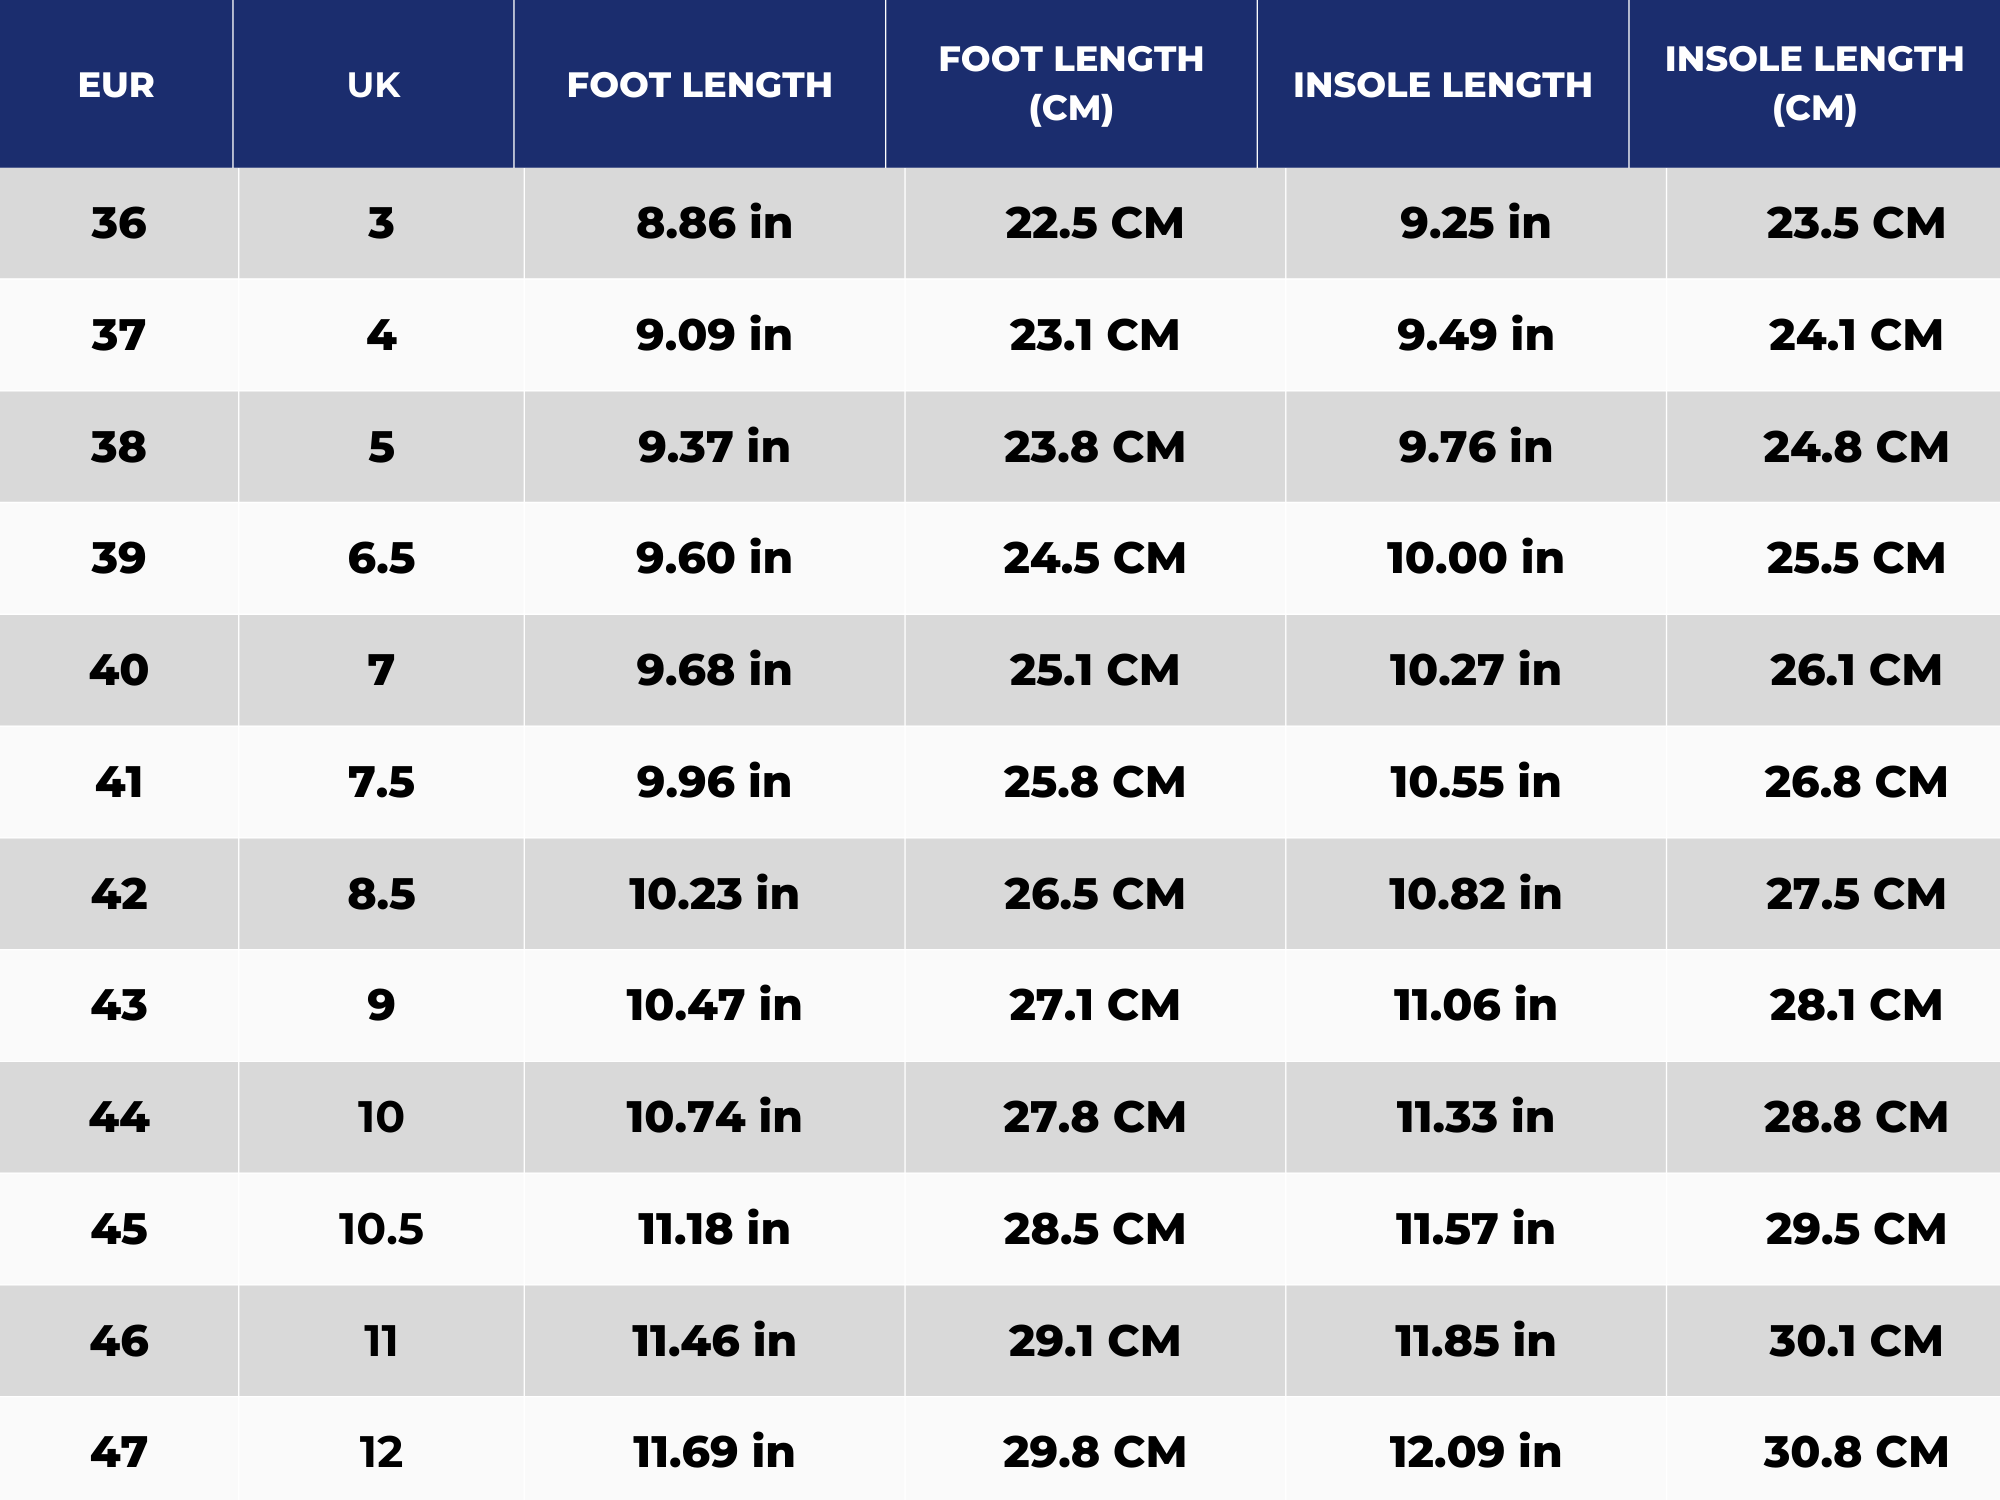This screenshot has width=2000, height=1500.
Task: Click the 9.76 in insole length cell
Action: coord(1475,447)
